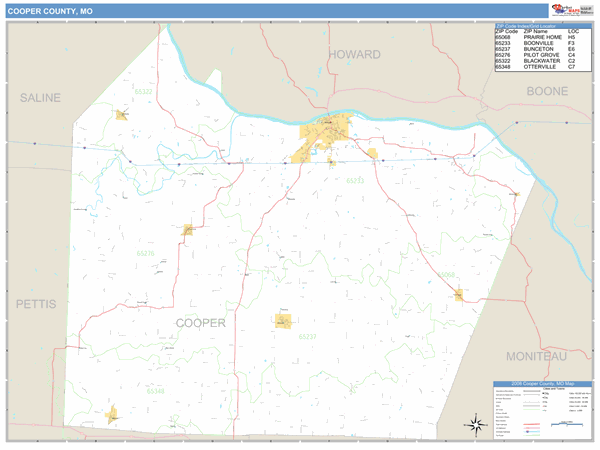Click the 2008 Cooper County legend title
Image resolution: width=600 pixels, height=450 pixels.
coord(543,383)
